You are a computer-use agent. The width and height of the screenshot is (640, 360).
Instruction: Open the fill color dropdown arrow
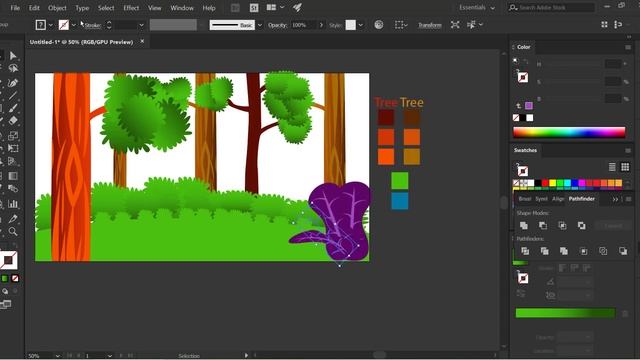[x=51, y=25]
